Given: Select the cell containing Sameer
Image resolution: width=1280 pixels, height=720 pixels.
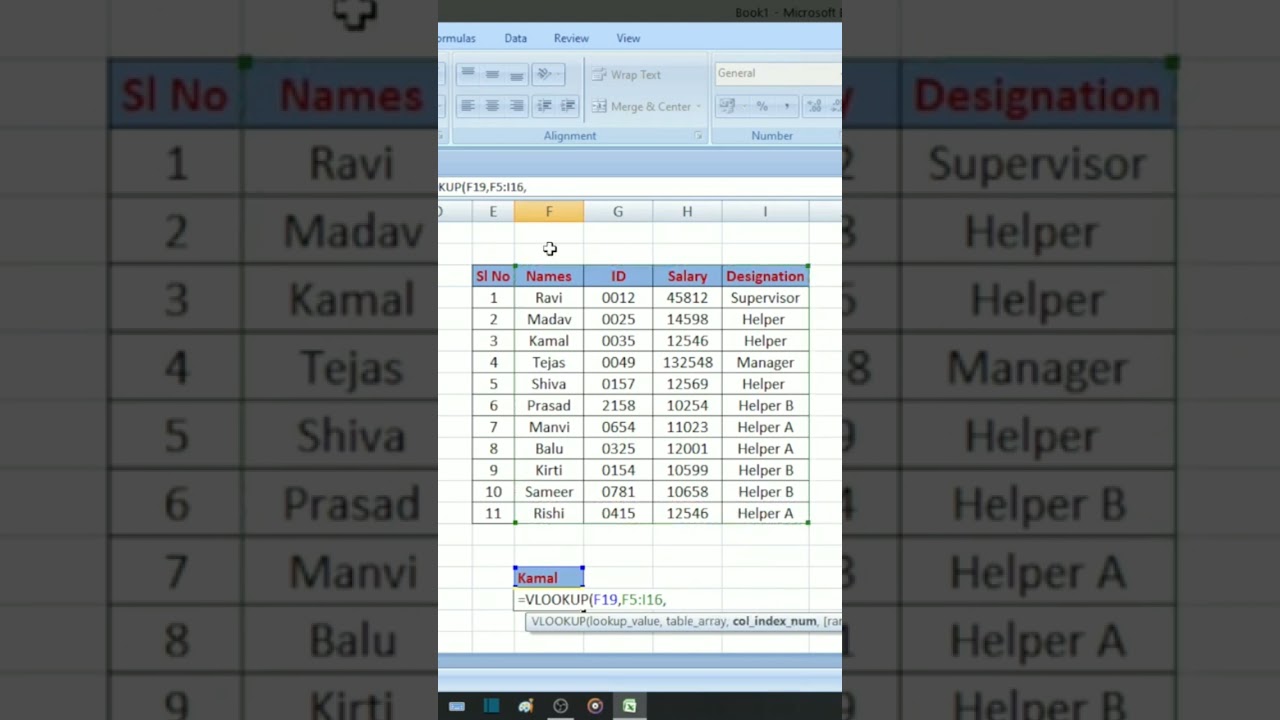Looking at the screenshot, I should point(549,492).
